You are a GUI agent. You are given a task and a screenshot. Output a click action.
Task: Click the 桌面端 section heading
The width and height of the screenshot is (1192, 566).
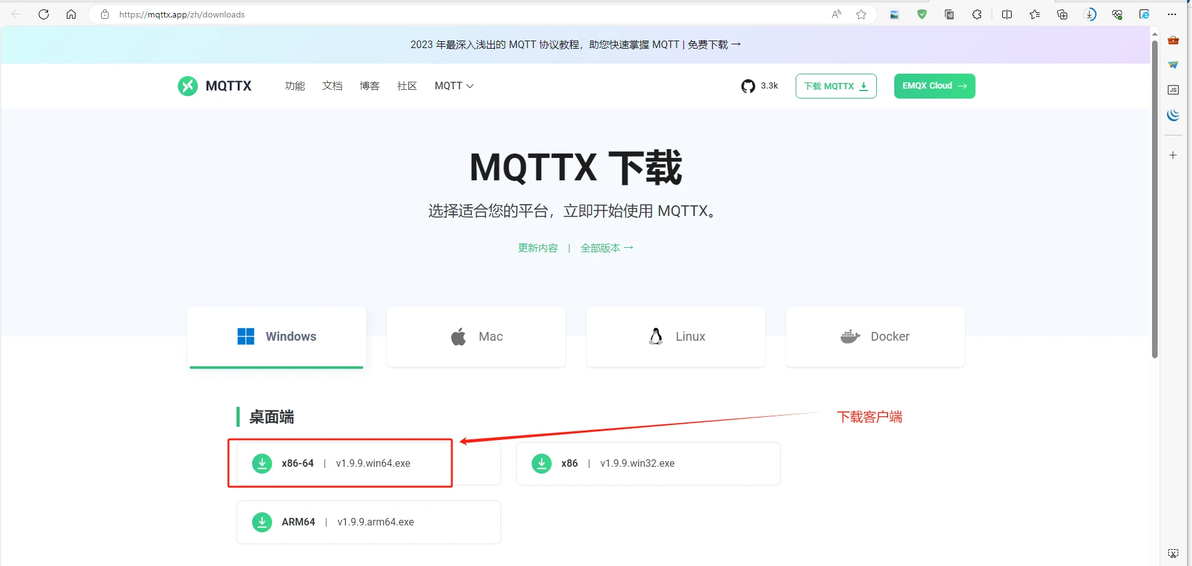point(271,416)
